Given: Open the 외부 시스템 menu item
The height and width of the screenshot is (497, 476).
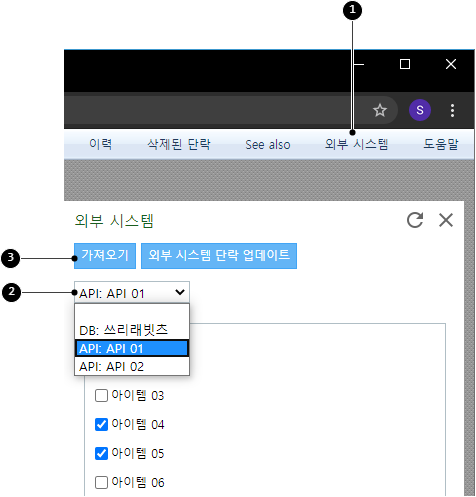Looking at the screenshot, I should tap(356, 144).
